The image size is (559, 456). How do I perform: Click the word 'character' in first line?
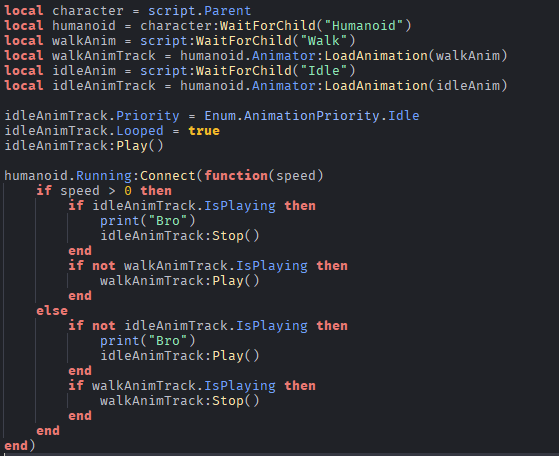coord(88,11)
